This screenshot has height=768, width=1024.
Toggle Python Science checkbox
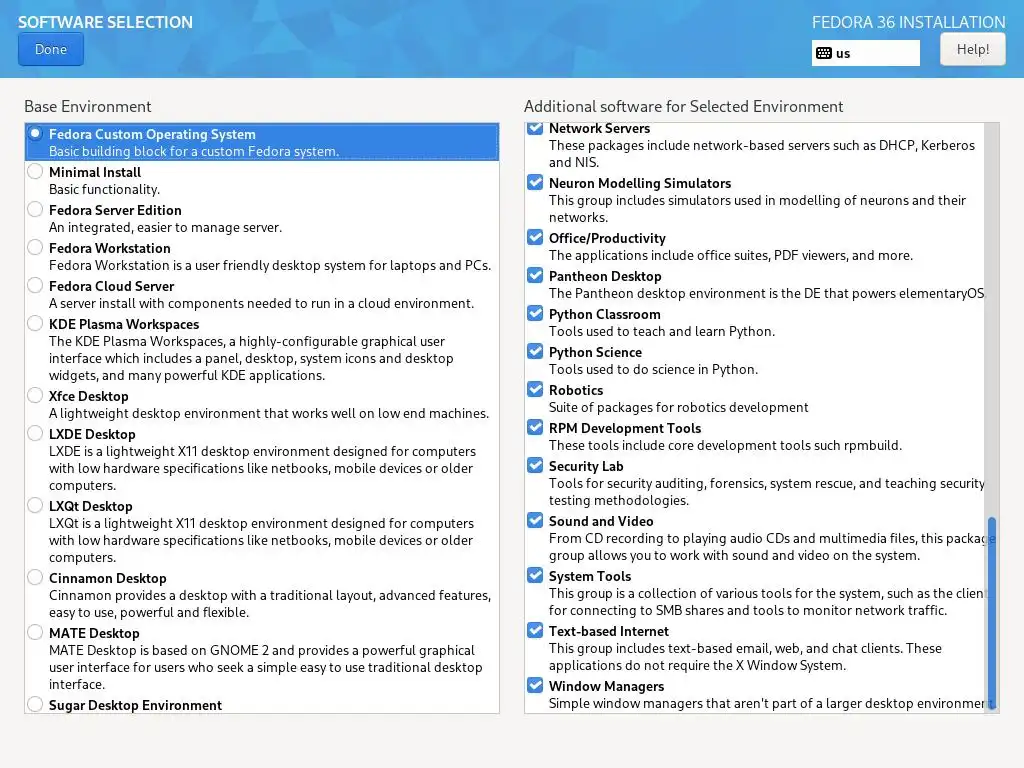point(535,351)
